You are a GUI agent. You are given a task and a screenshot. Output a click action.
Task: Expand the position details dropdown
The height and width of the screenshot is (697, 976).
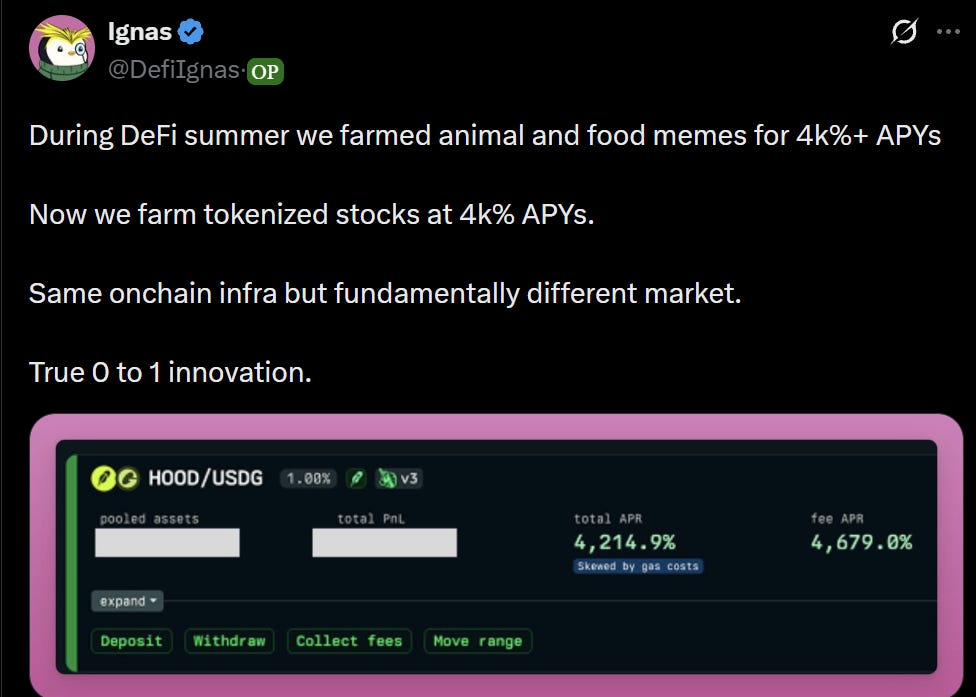128,601
